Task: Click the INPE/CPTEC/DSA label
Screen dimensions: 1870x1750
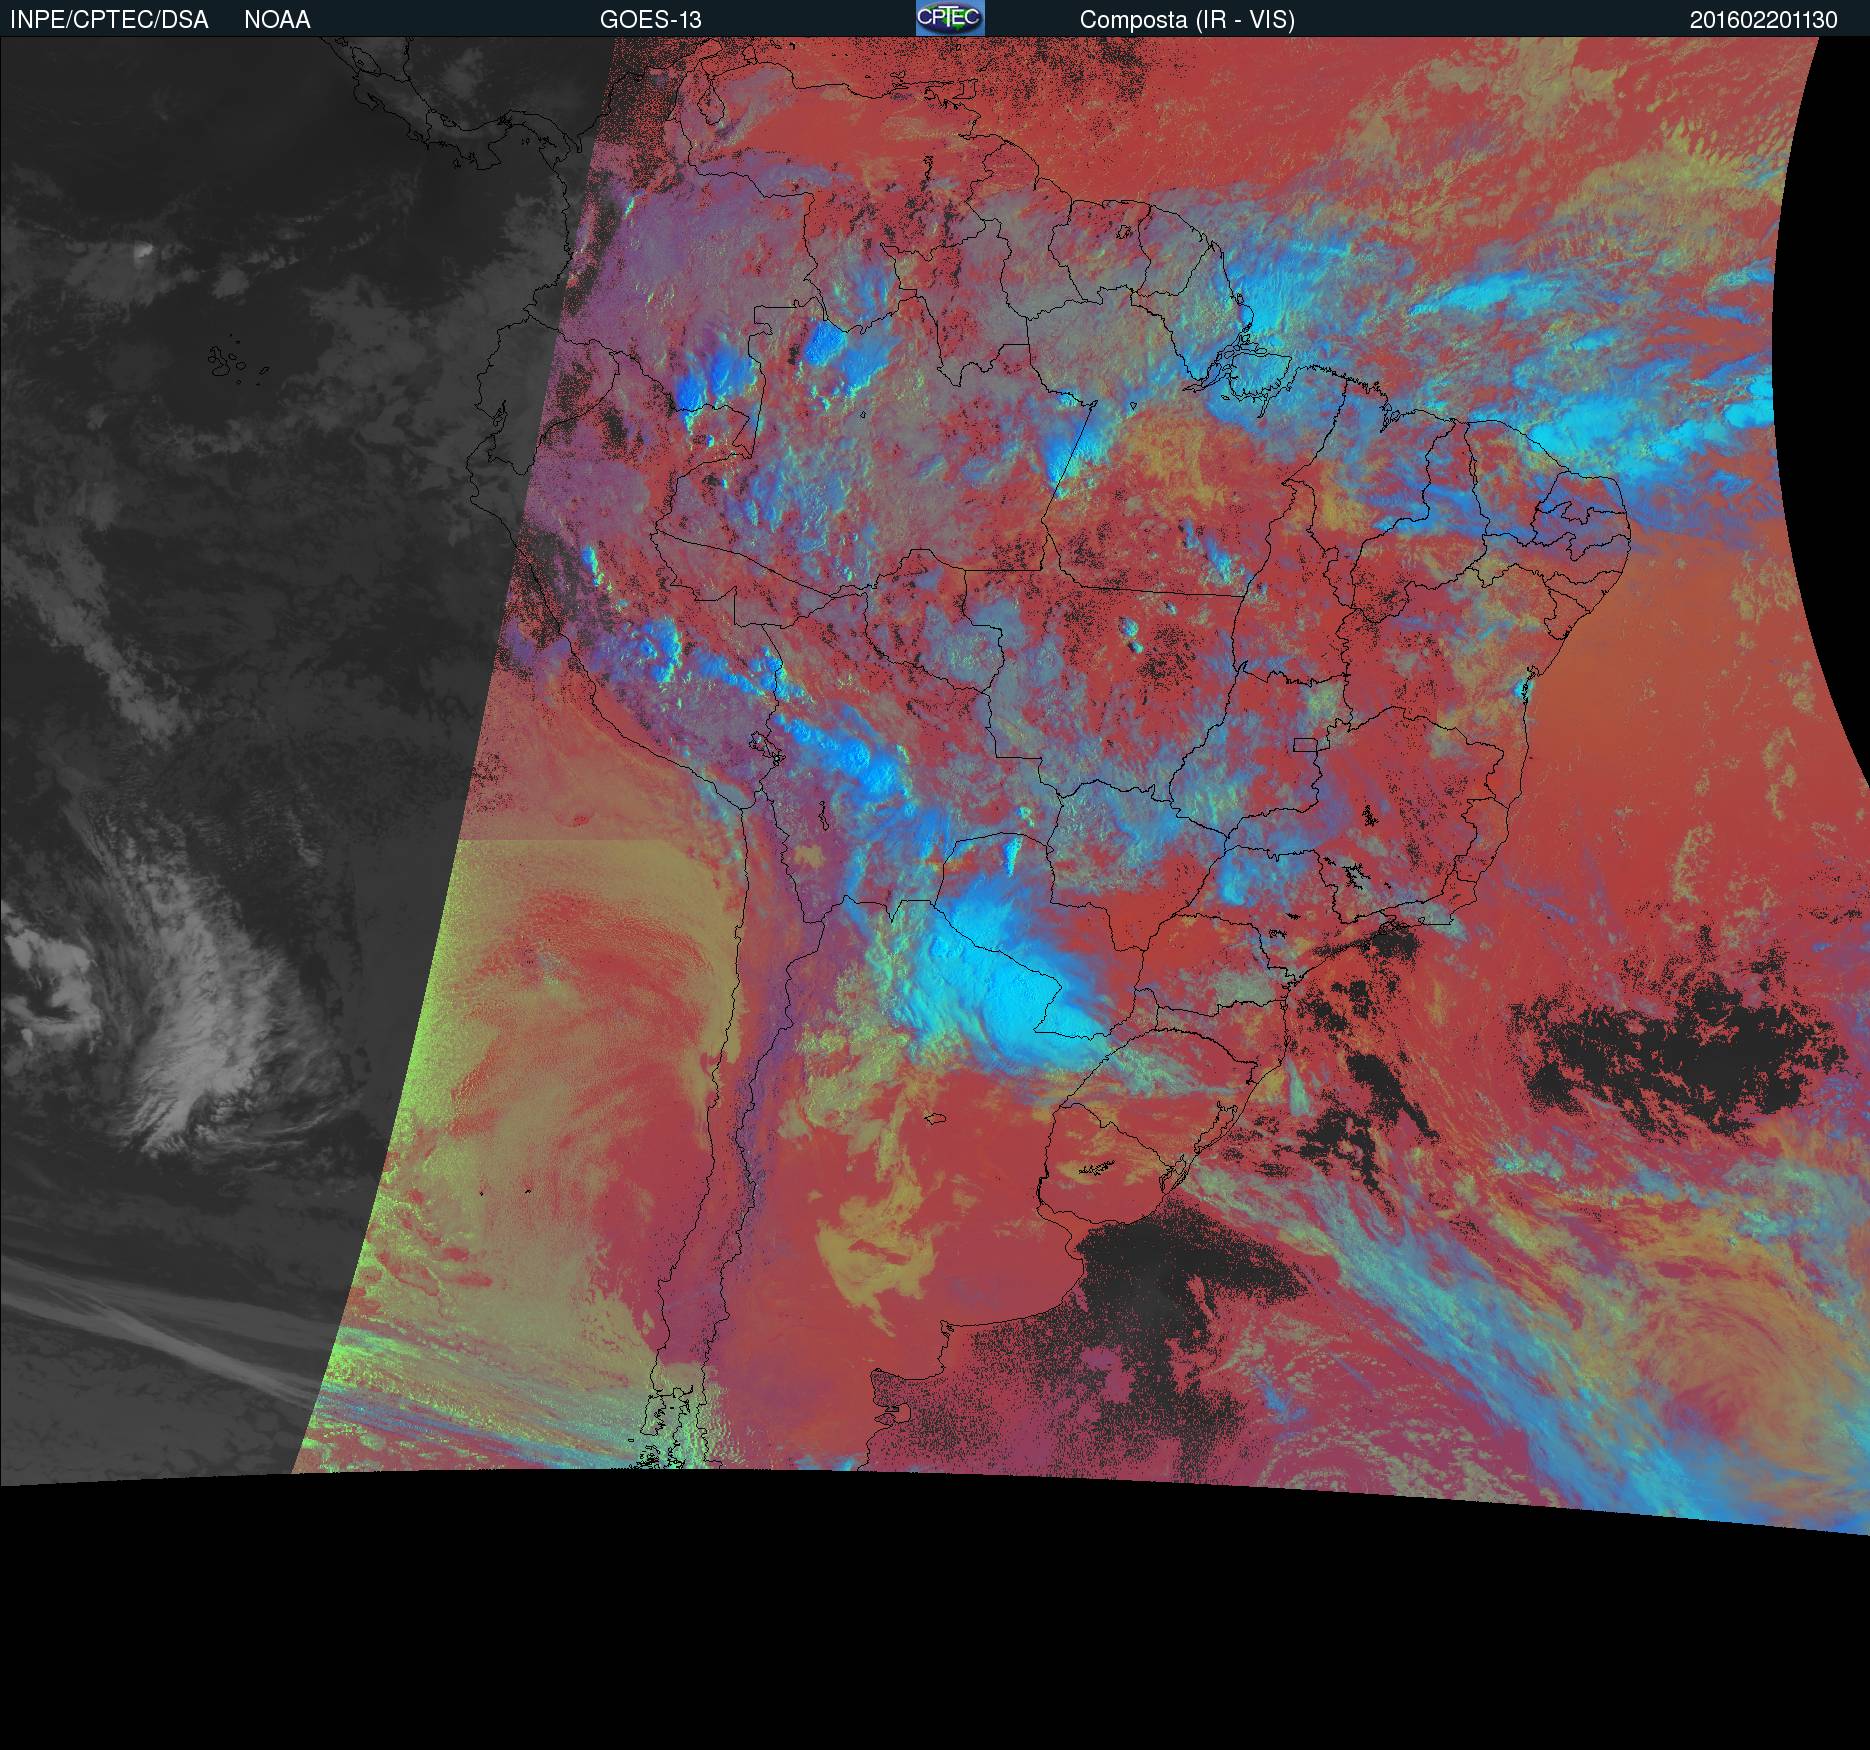Action: (109, 20)
